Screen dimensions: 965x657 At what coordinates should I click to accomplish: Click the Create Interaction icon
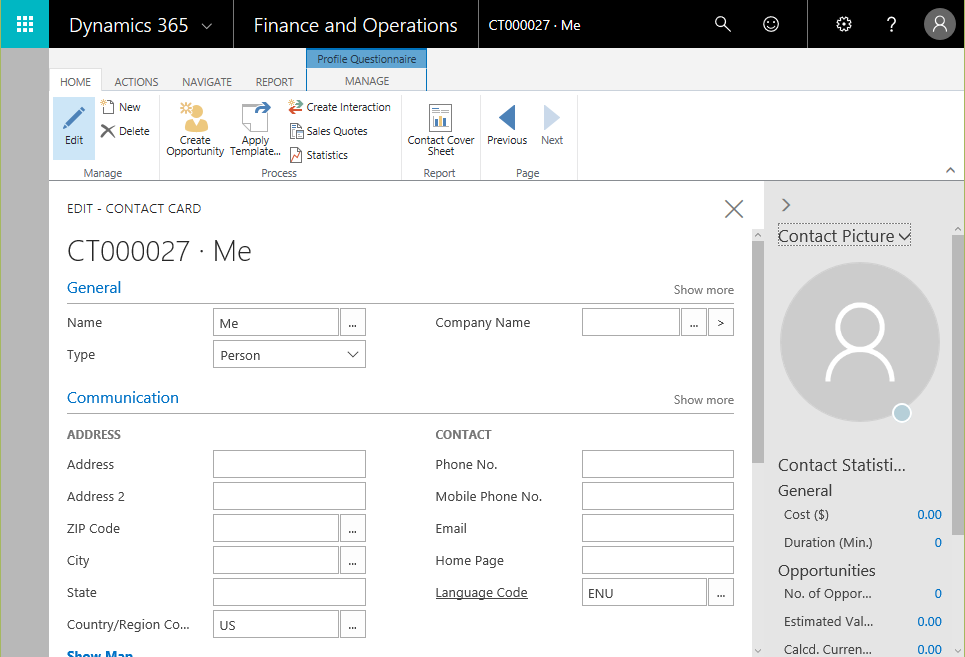(296, 107)
